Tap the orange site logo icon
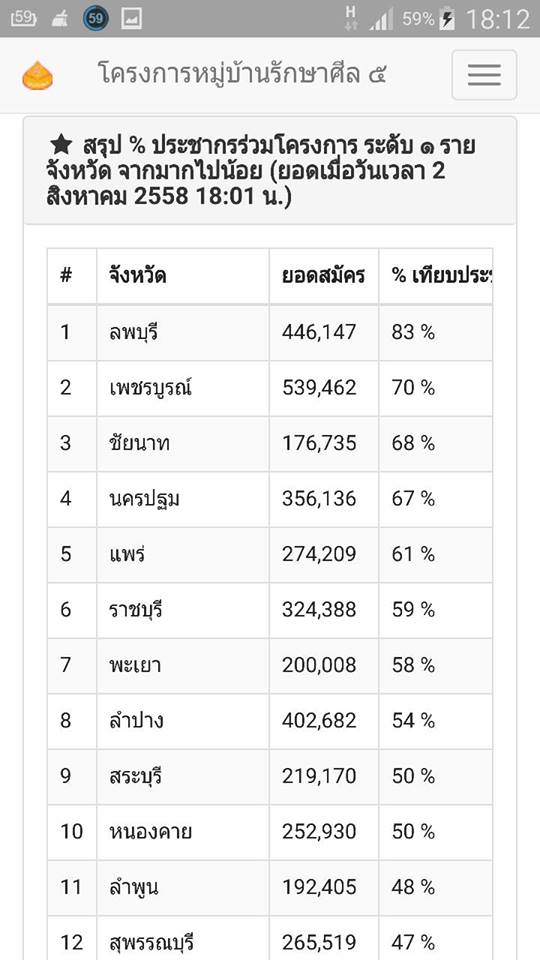The height and width of the screenshot is (960, 540). (x=38, y=76)
